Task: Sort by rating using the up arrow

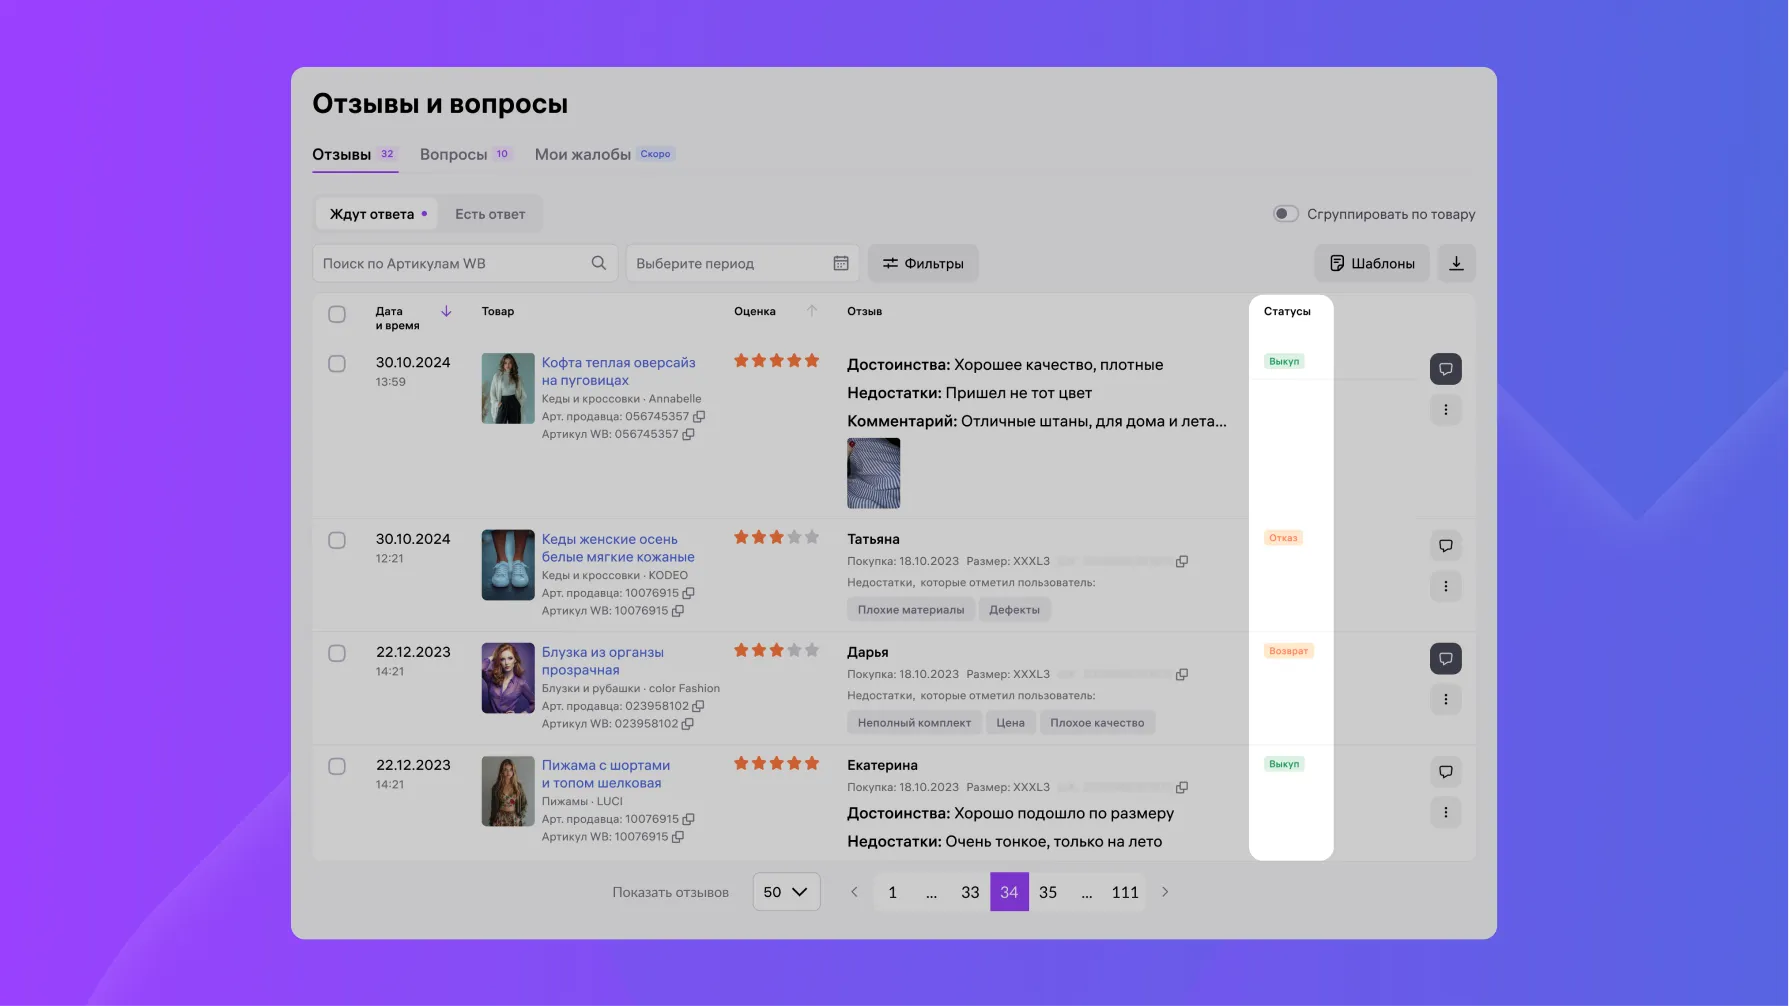Action: coord(812,311)
